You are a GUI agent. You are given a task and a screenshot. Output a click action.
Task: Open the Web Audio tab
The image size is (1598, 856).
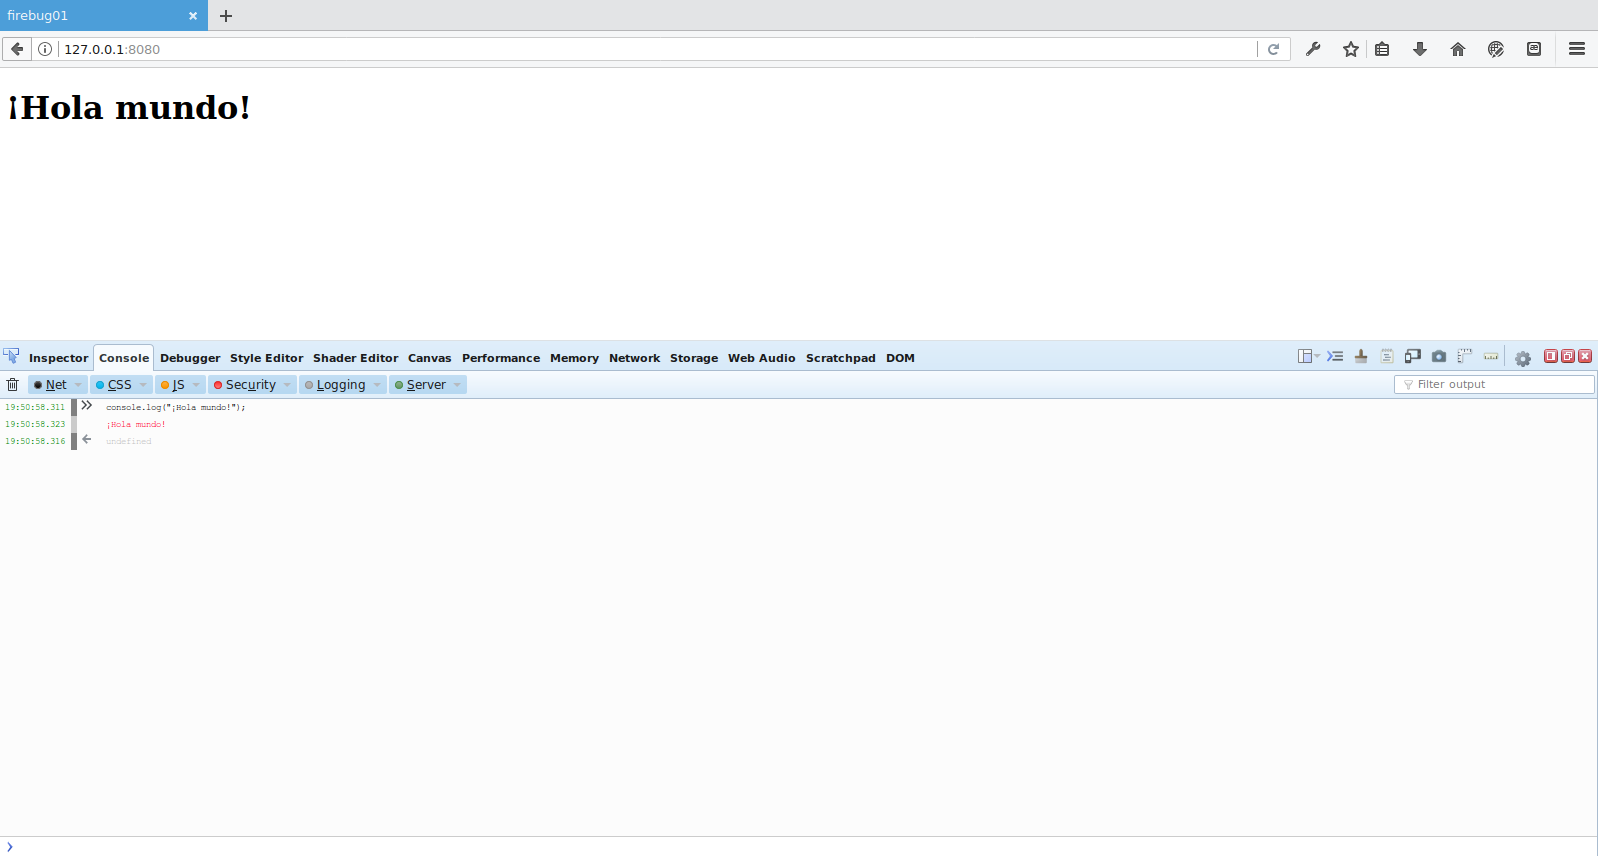click(761, 358)
